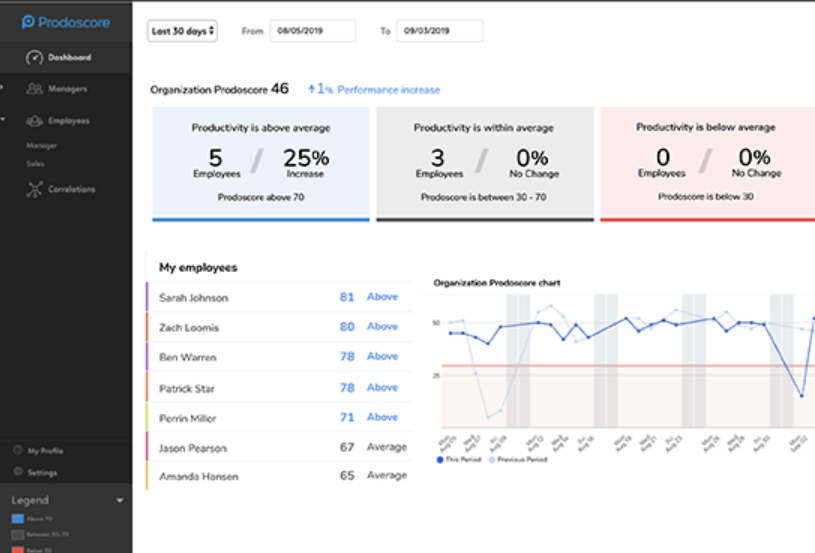Expand the Managers menu arrow
Viewport: 815px width, 553px height.
click(2, 87)
